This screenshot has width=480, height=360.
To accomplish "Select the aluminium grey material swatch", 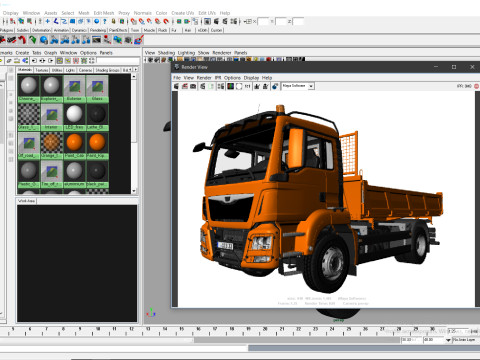I will coord(74,174).
